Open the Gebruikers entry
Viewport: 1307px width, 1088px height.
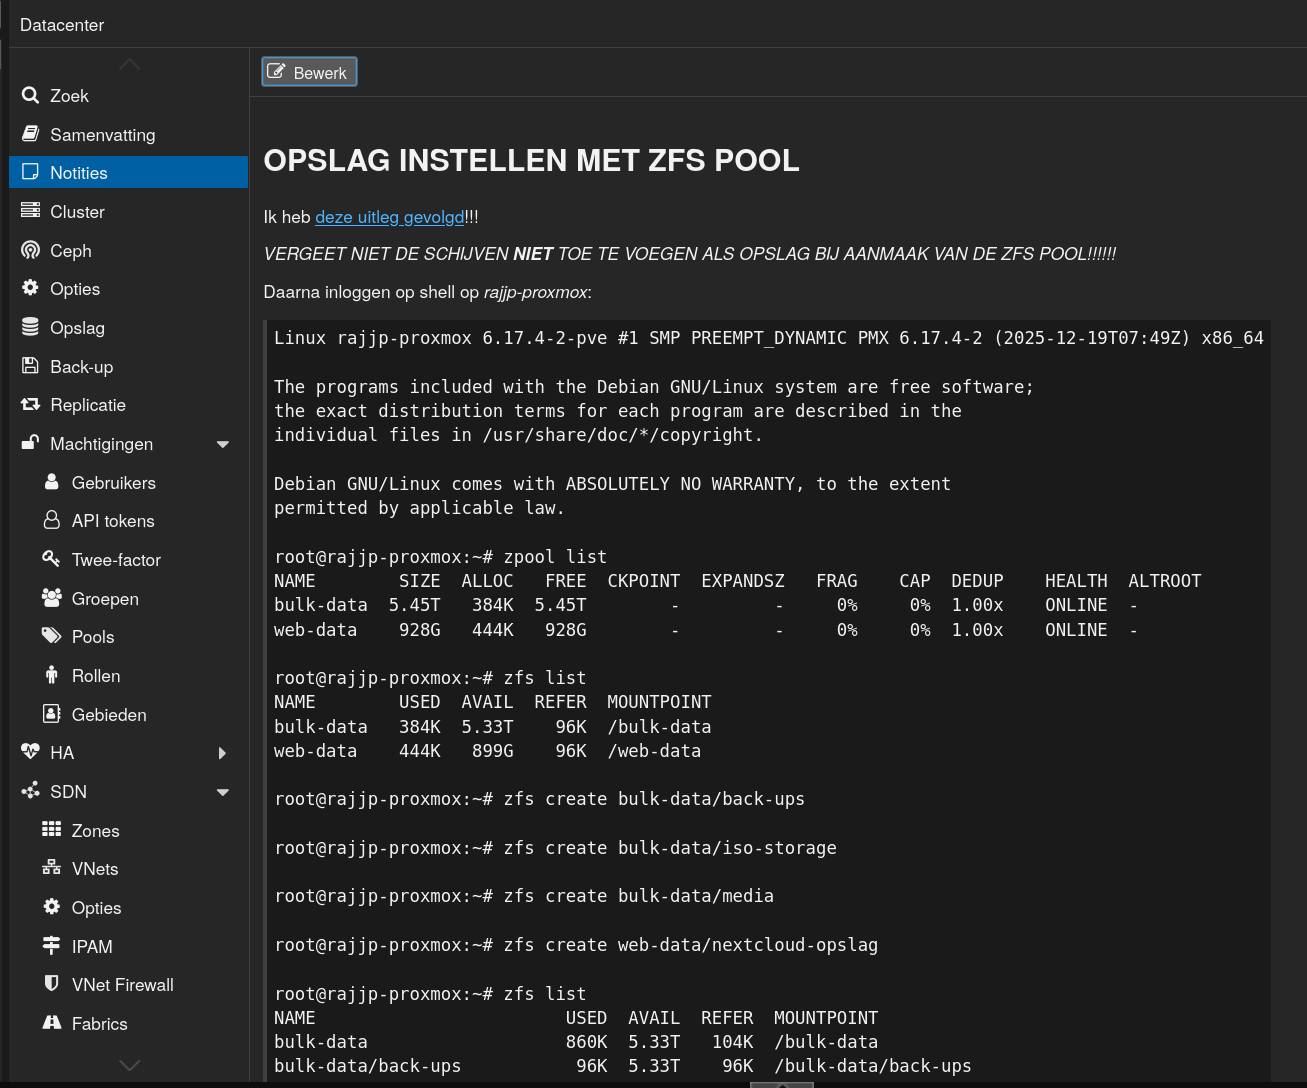[128, 482]
